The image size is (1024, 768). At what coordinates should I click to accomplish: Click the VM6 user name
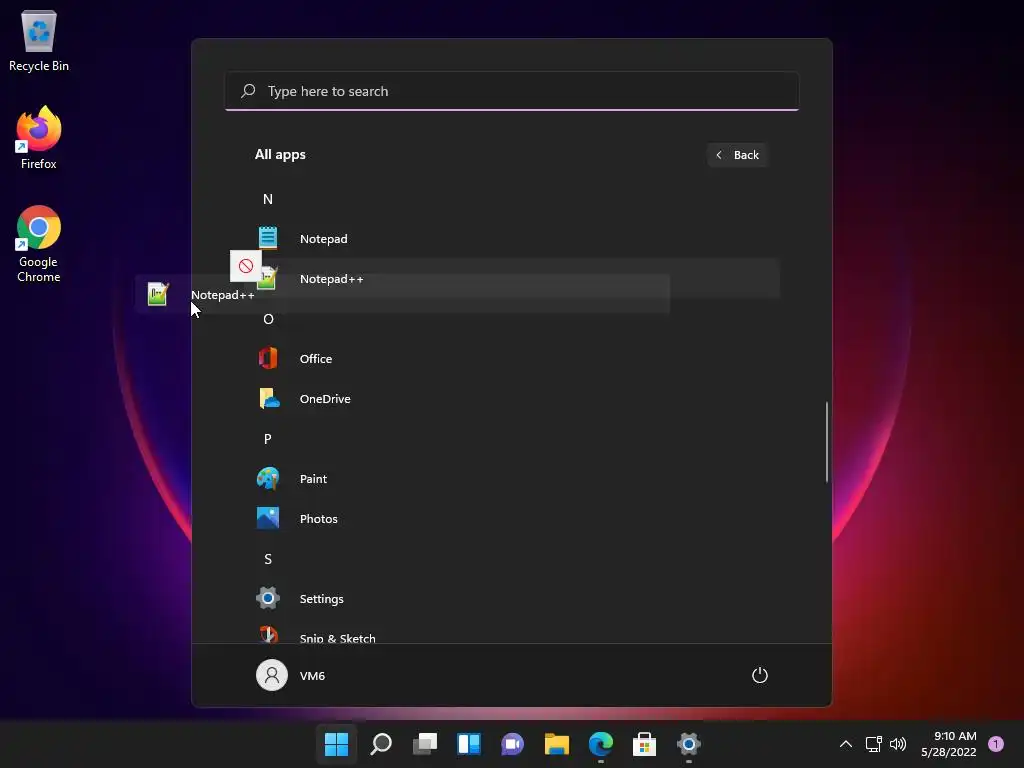pyautogui.click(x=312, y=676)
